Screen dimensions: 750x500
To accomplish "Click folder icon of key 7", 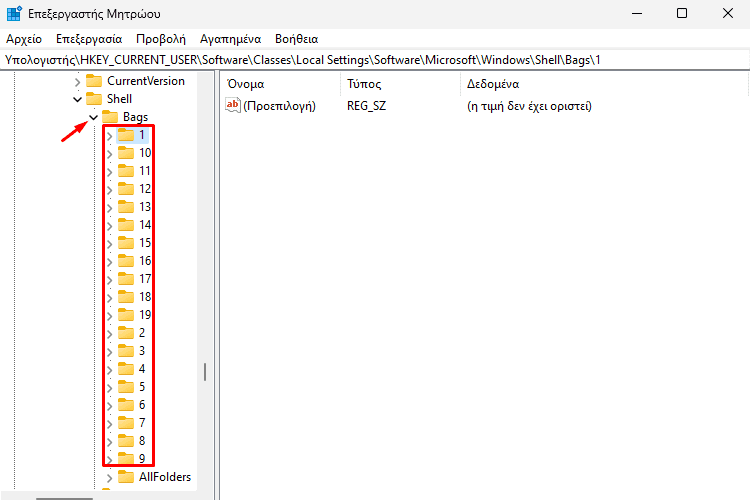I will tap(126, 422).
